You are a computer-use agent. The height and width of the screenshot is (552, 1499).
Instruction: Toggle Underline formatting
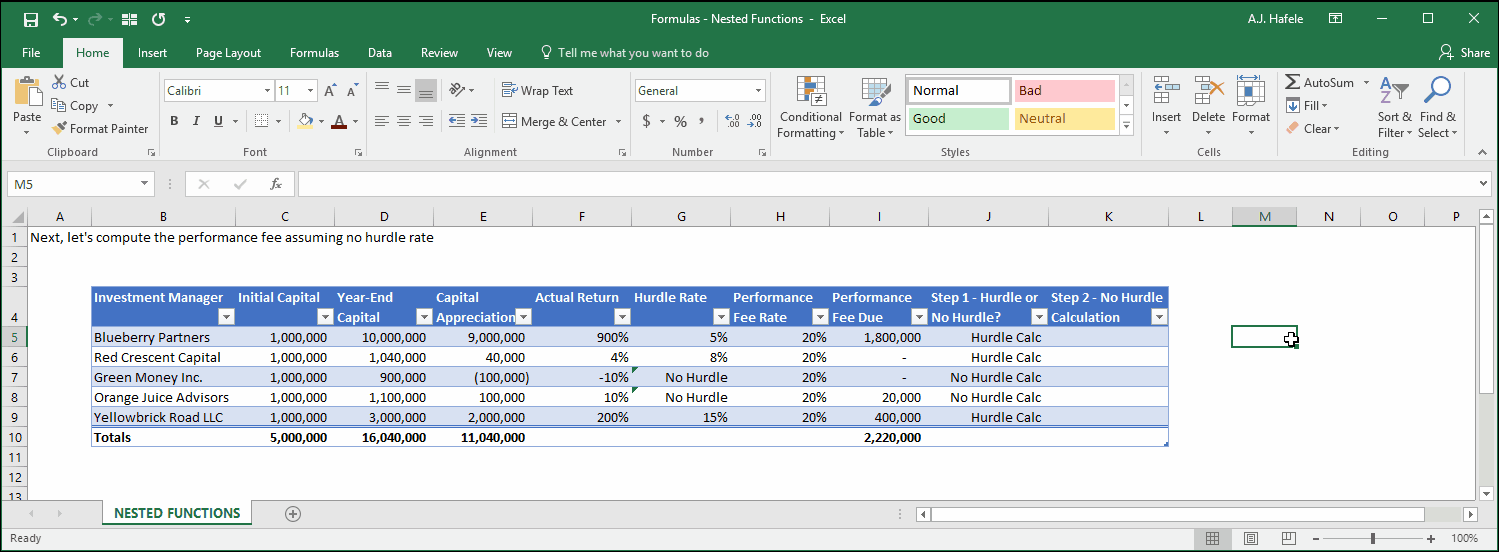pyautogui.click(x=219, y=121)
